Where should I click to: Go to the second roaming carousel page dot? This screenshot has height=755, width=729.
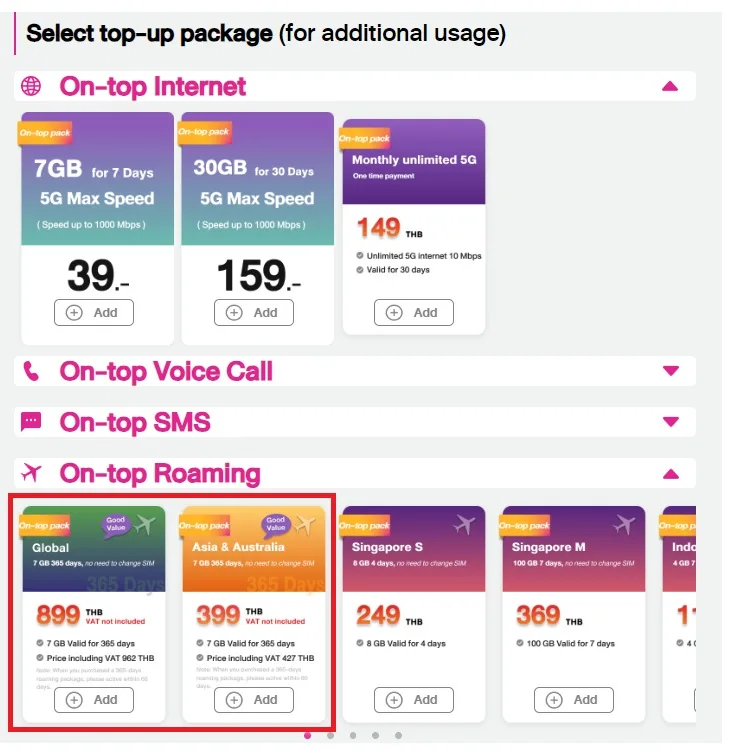tap(330, 735)
